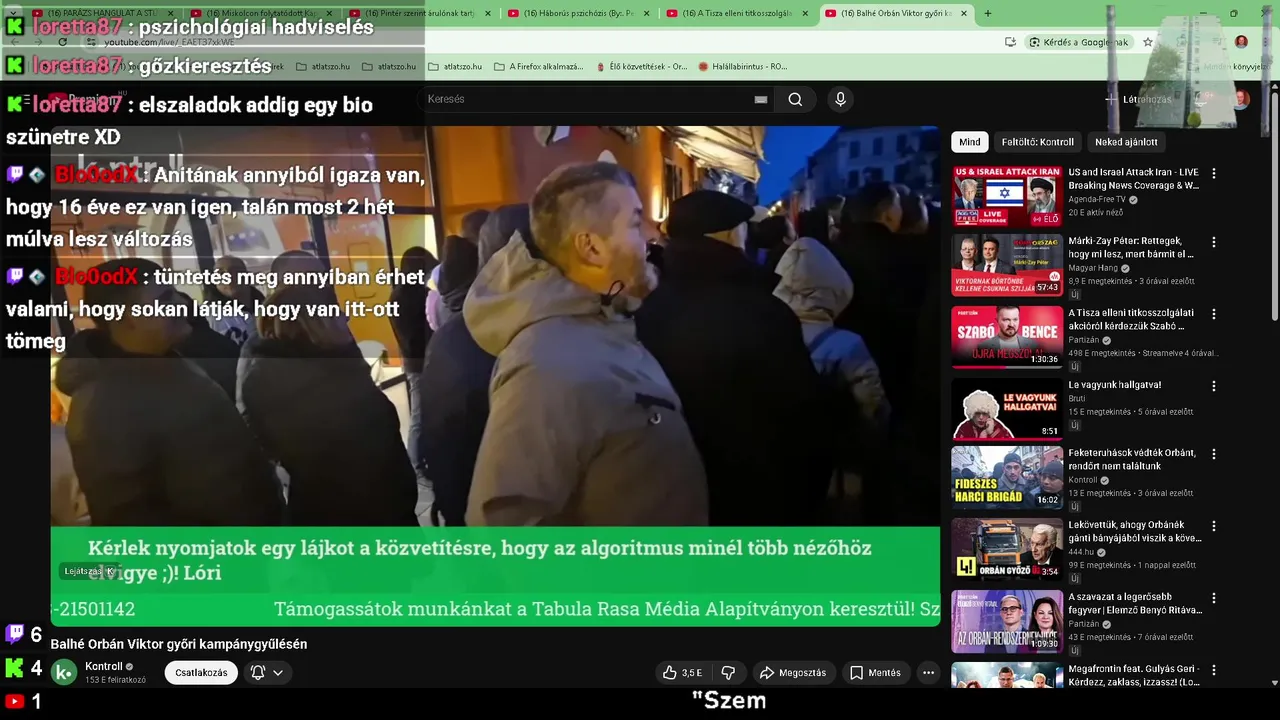Bookmark this page with the star icon
The width and height of the screenshot is (1280, 720).
pos(1148,42)
